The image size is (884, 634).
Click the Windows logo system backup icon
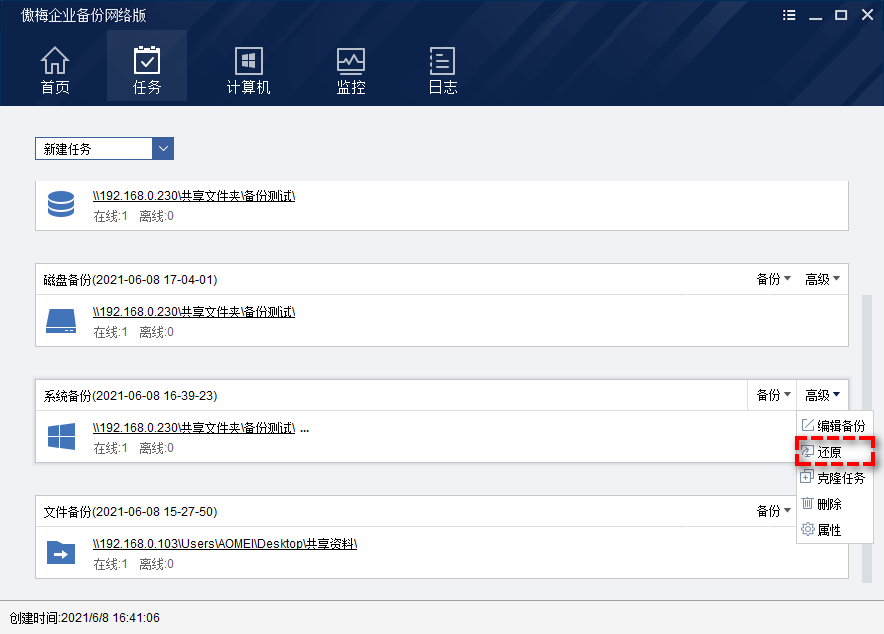click(62, 437)
